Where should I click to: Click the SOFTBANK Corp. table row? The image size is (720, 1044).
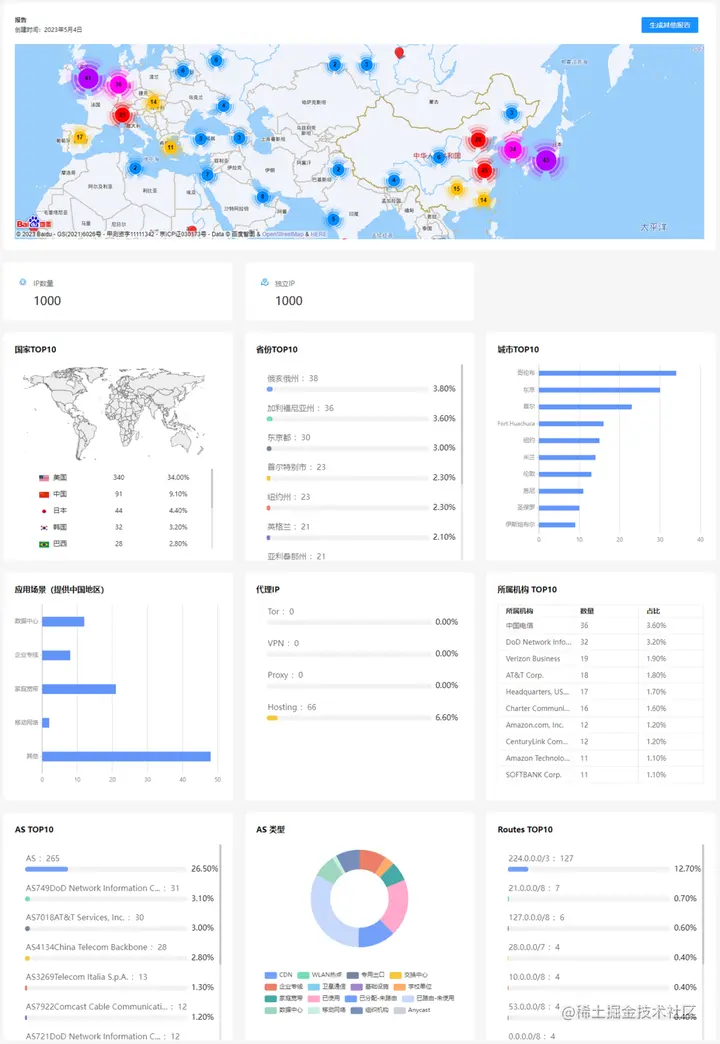[x=600, y=775]
